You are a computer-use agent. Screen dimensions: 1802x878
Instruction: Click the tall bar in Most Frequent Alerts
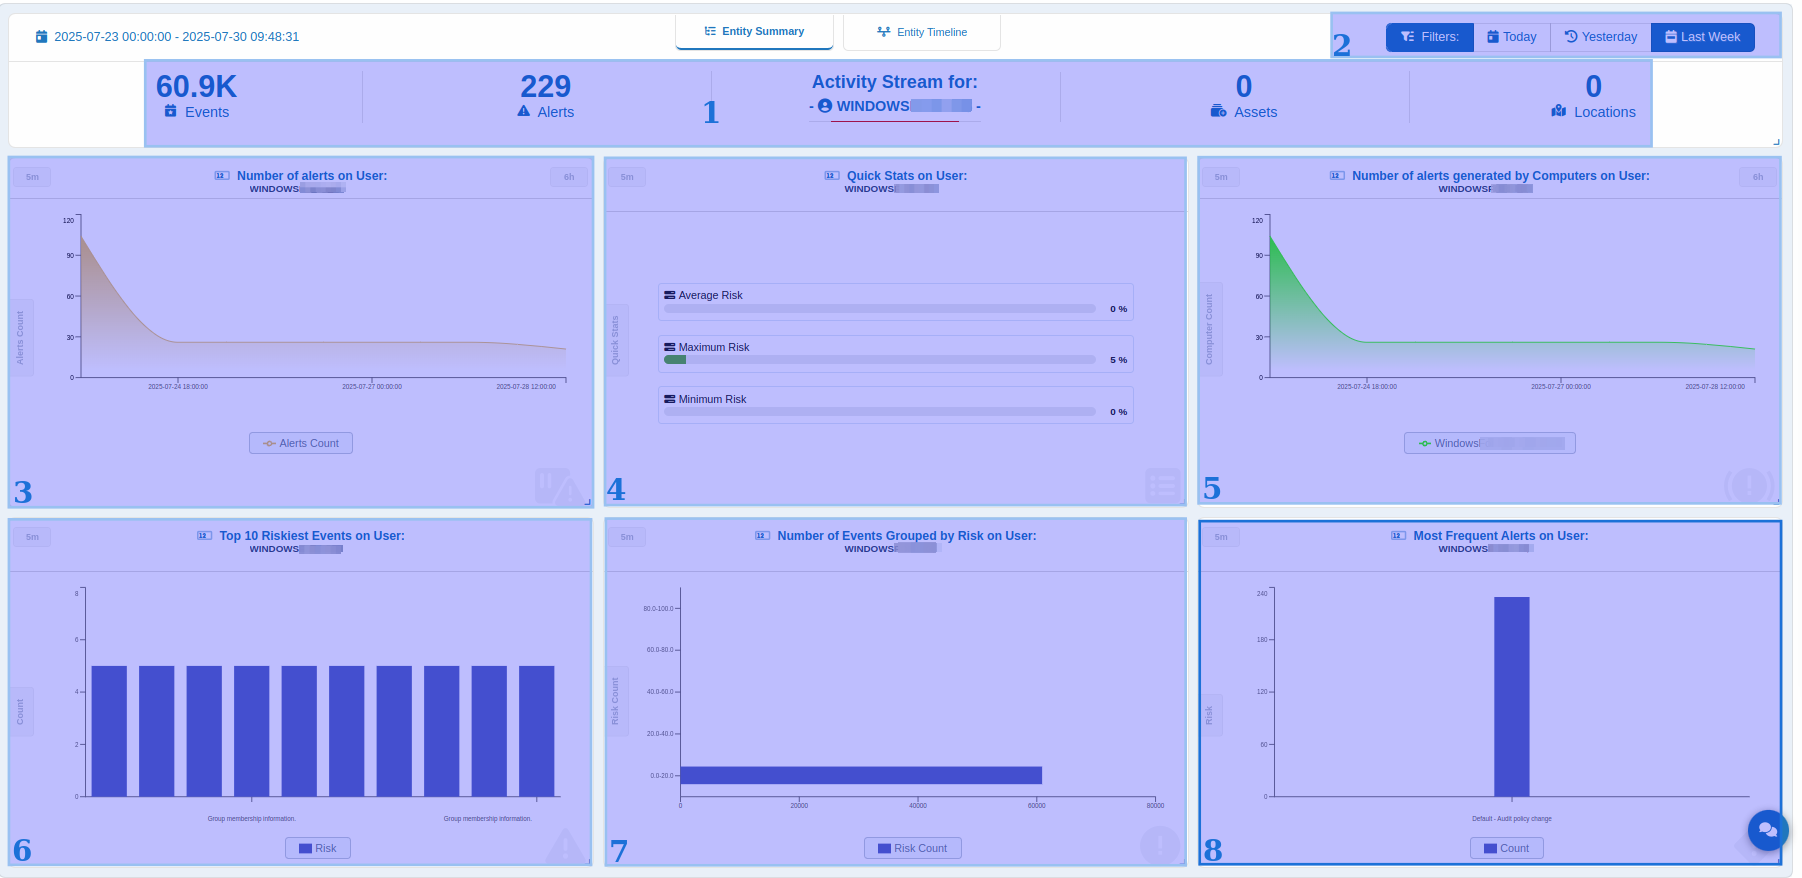1511,696
